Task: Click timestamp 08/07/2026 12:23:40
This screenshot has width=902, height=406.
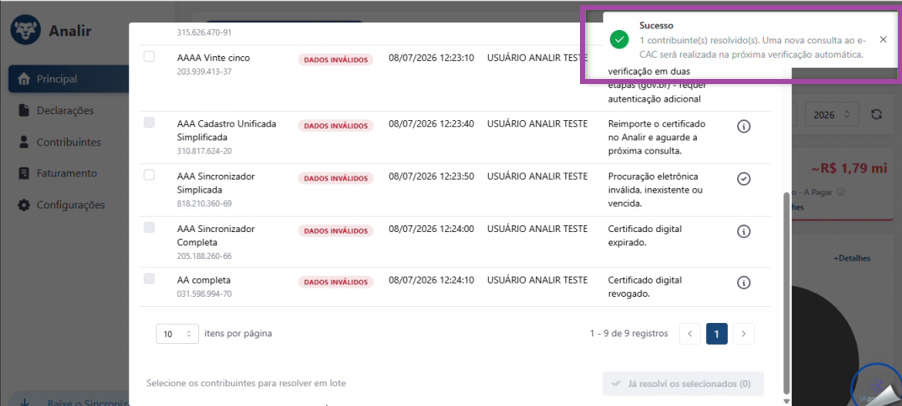Action: click(x=431, y=124)
